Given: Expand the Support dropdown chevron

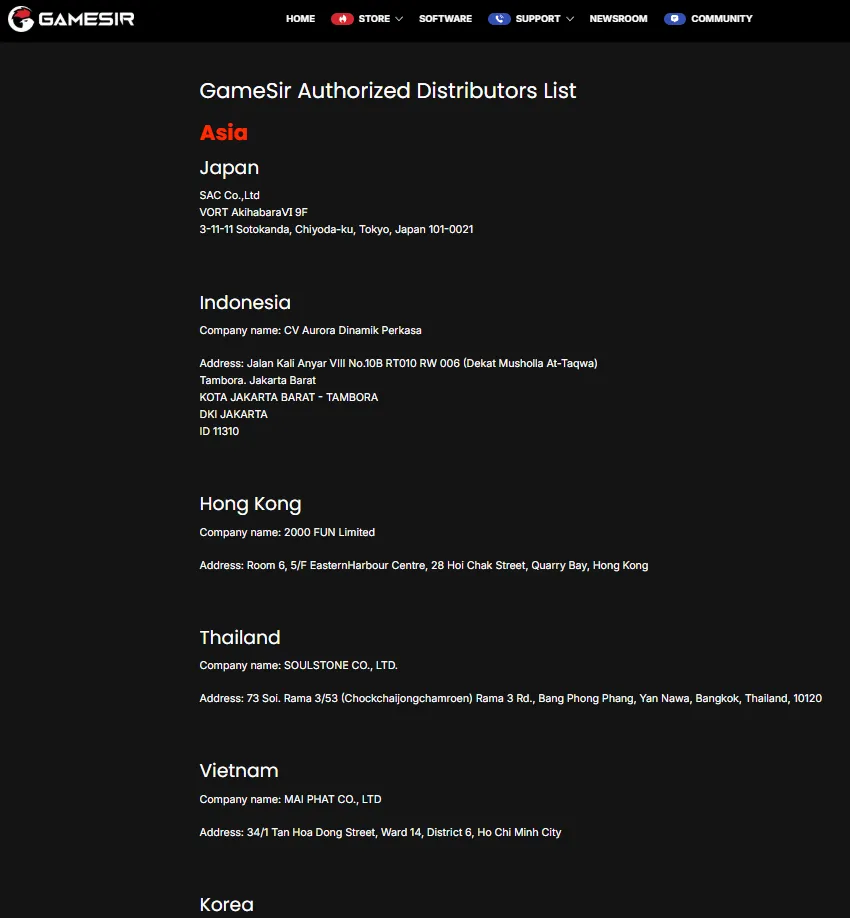Looking at the screenshot, I should [x=570, y=19].
